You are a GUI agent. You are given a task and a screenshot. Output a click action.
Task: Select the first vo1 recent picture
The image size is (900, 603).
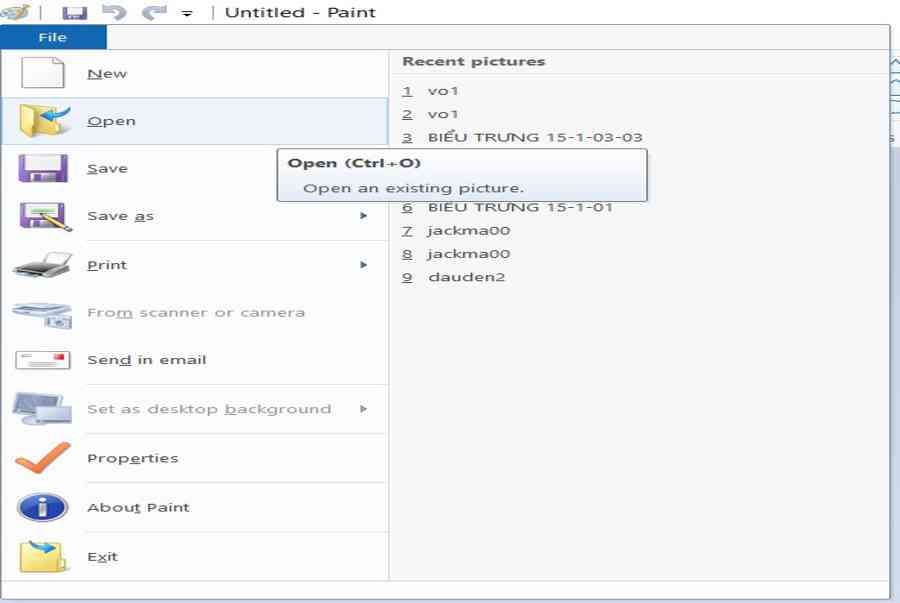(x=442, y=91)
